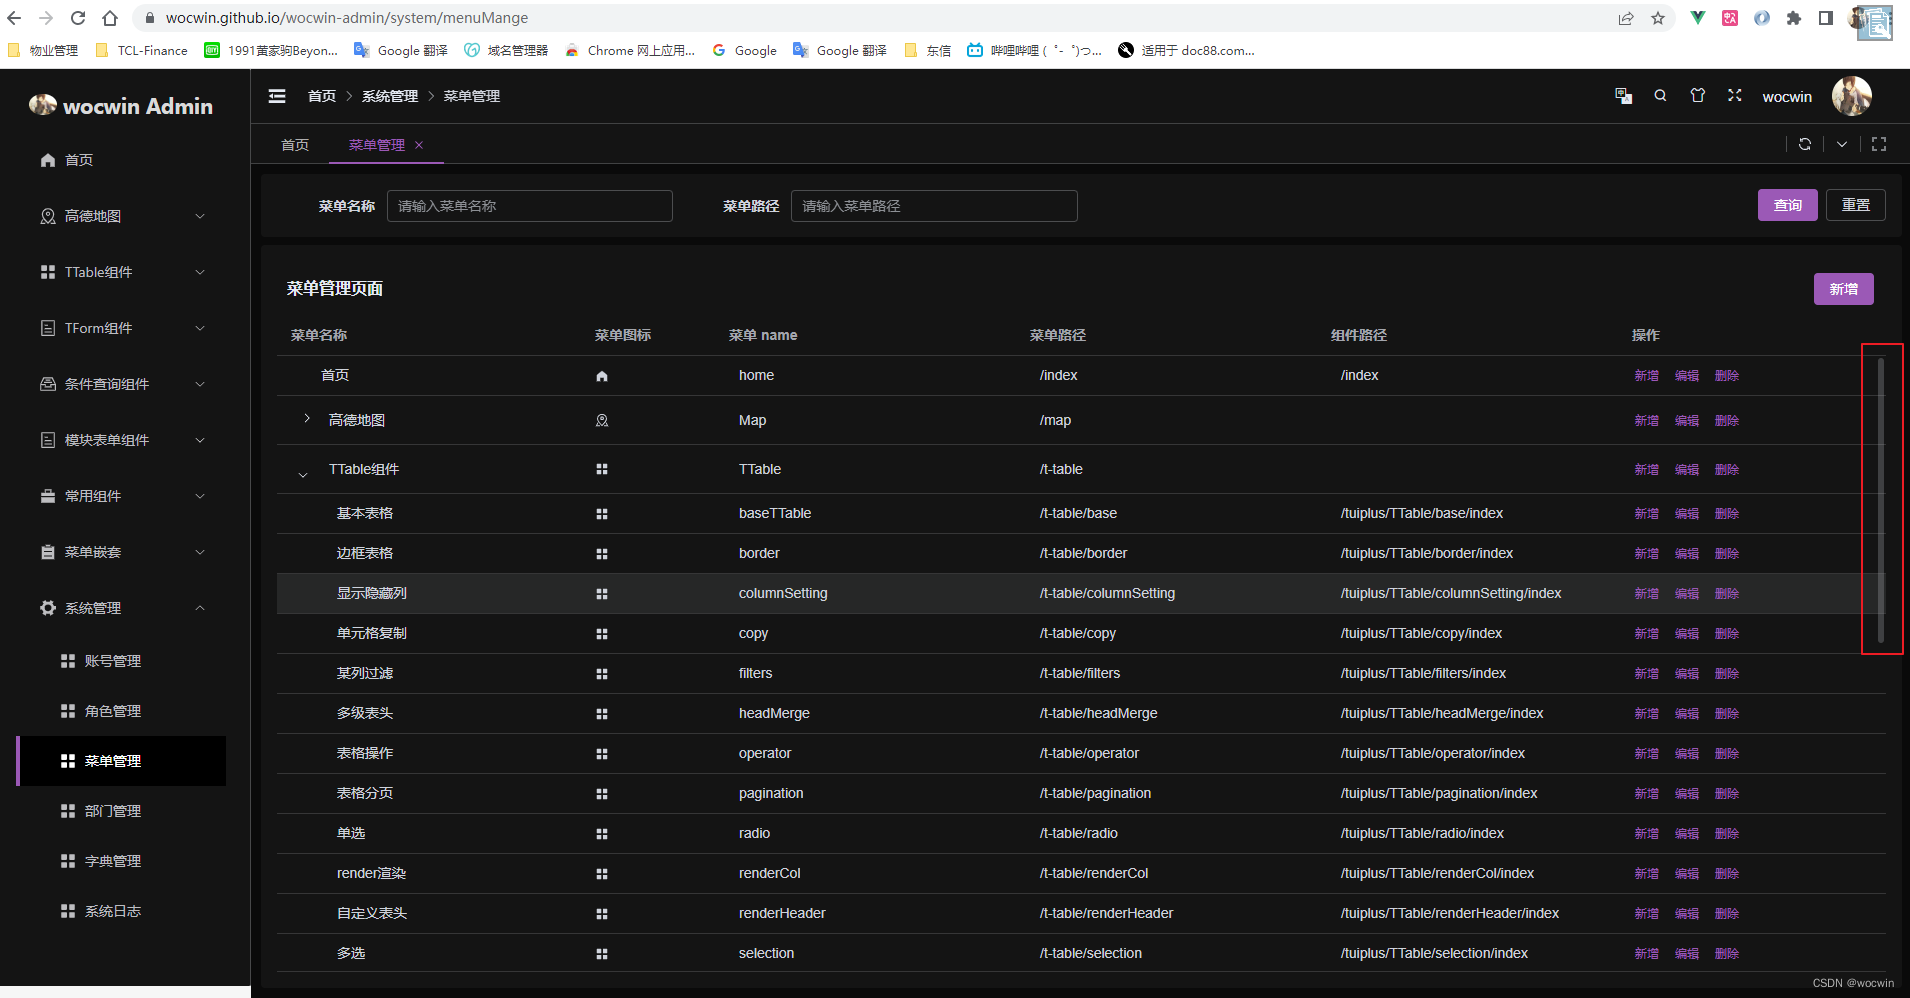Click the 查询 search button
This screenshot has height=998, width=1910.
tap(1787, 205)
